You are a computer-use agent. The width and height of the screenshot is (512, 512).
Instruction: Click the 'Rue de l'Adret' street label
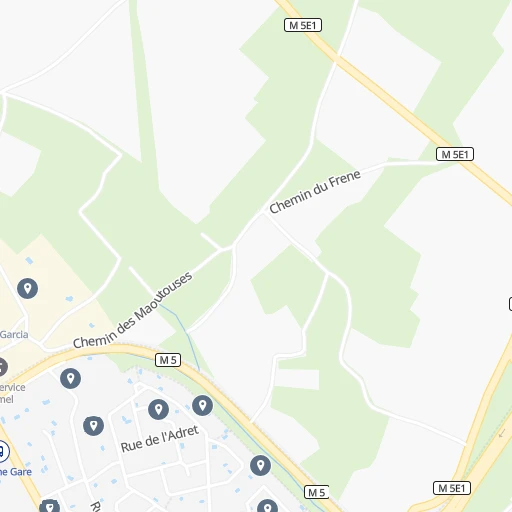coord(160,439)
